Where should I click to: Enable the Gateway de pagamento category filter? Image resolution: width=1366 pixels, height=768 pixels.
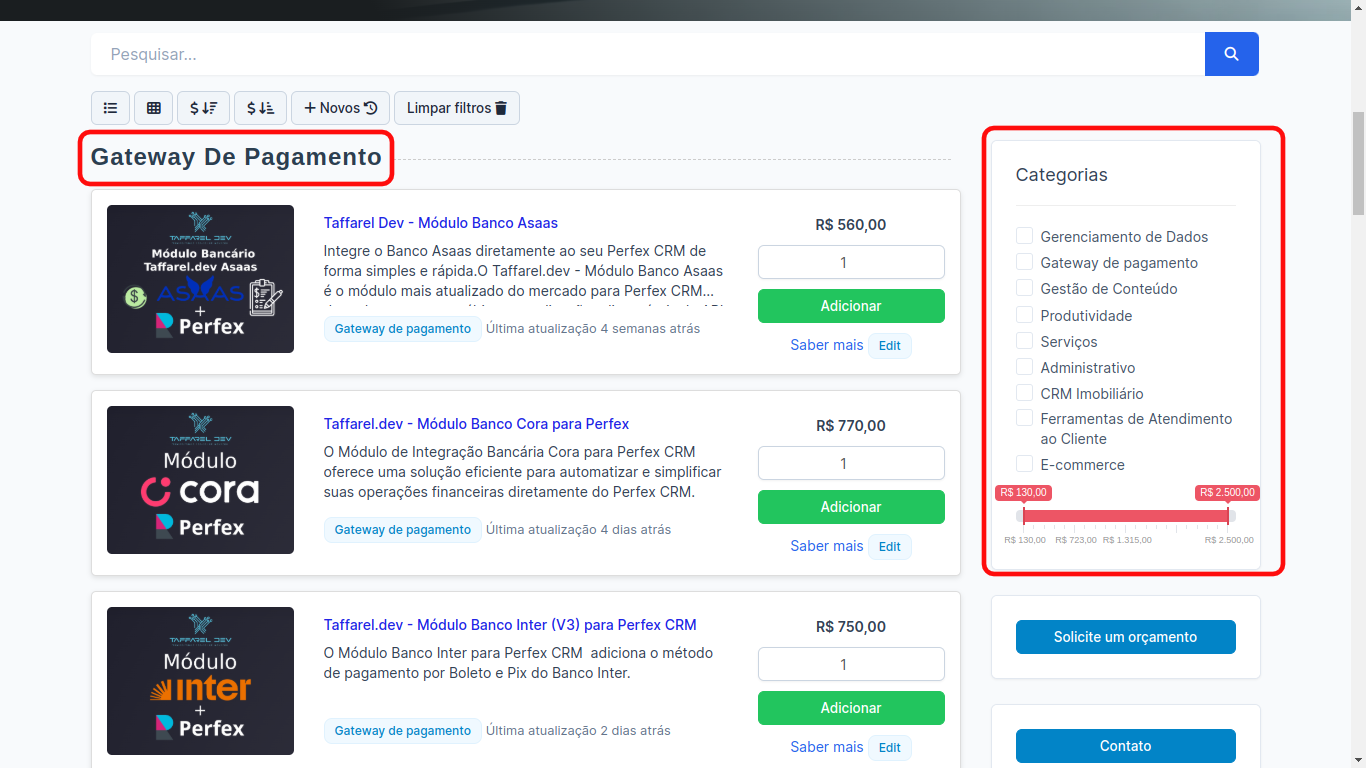[x=1024, y=262]
